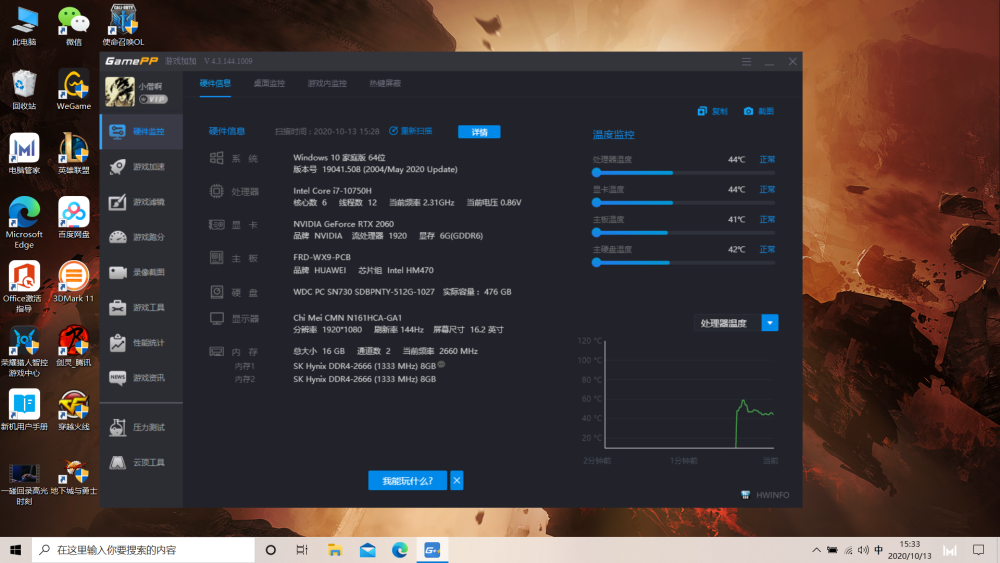Click the volume icon in system tray
1000x563 pixels.
coord(863,550)
